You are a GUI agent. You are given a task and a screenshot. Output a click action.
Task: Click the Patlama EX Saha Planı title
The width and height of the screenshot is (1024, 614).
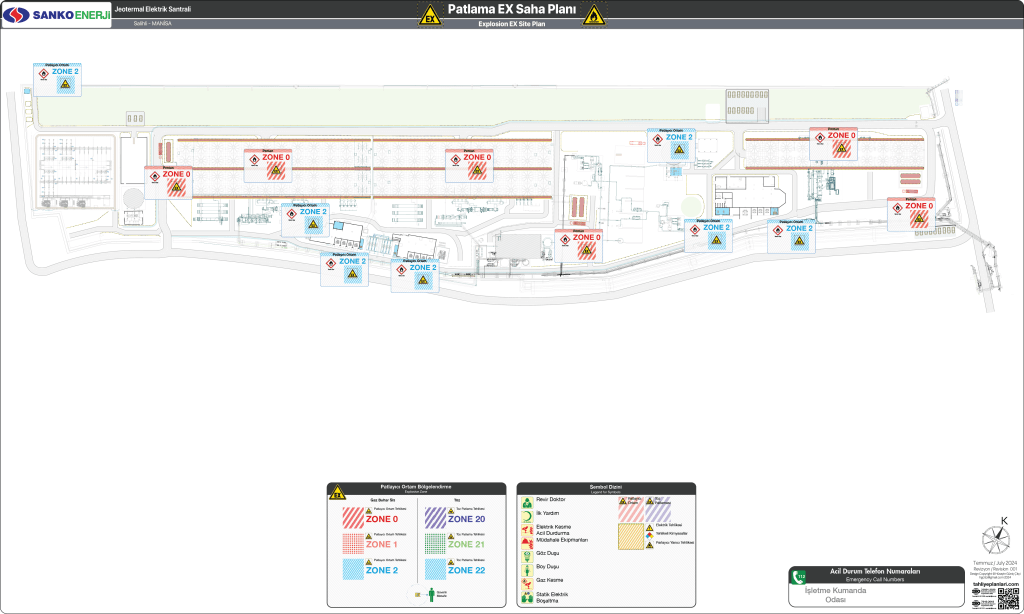(511, 10)
